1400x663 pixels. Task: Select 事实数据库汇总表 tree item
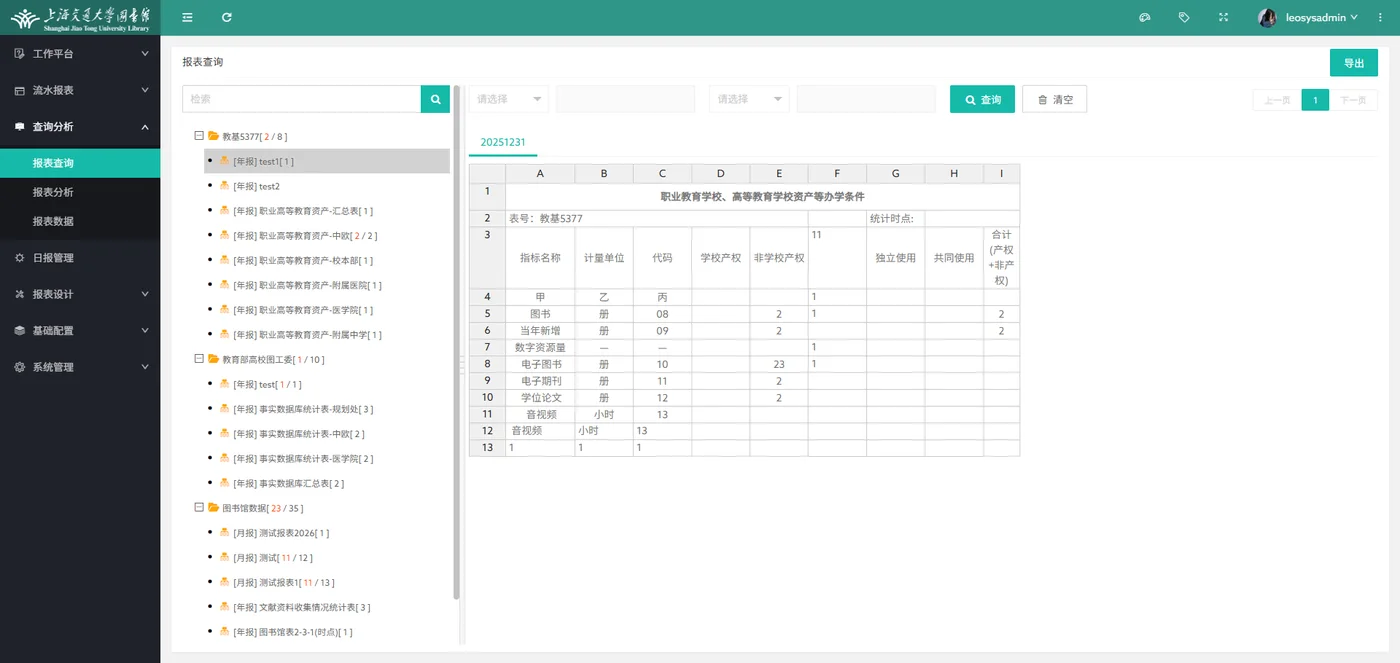coord(289,483)
